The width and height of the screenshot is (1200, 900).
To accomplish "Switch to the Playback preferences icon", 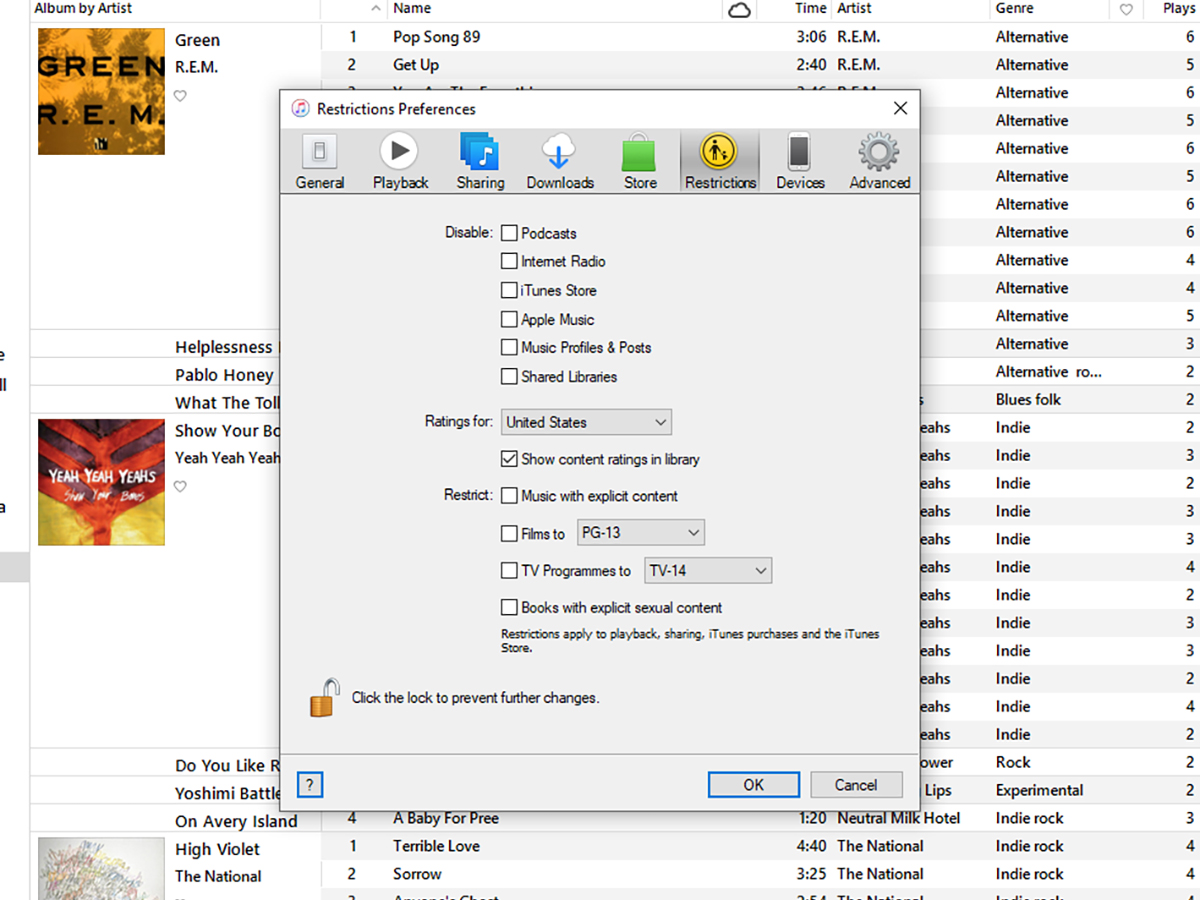I will tap(399, 158).
